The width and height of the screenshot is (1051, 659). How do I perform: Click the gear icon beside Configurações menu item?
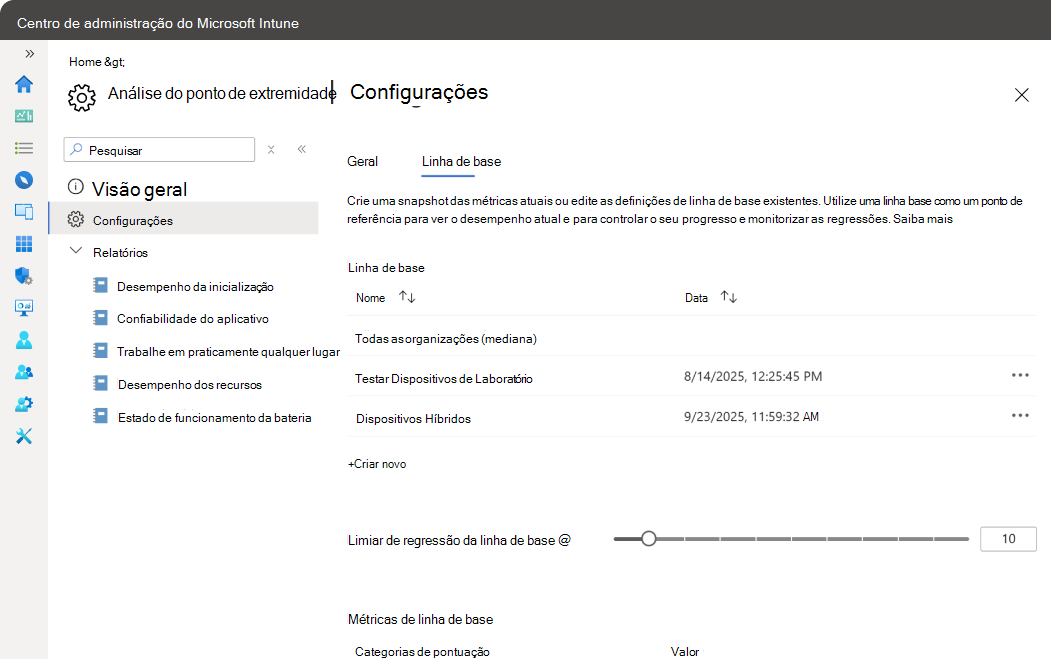(x=76, y=219)
